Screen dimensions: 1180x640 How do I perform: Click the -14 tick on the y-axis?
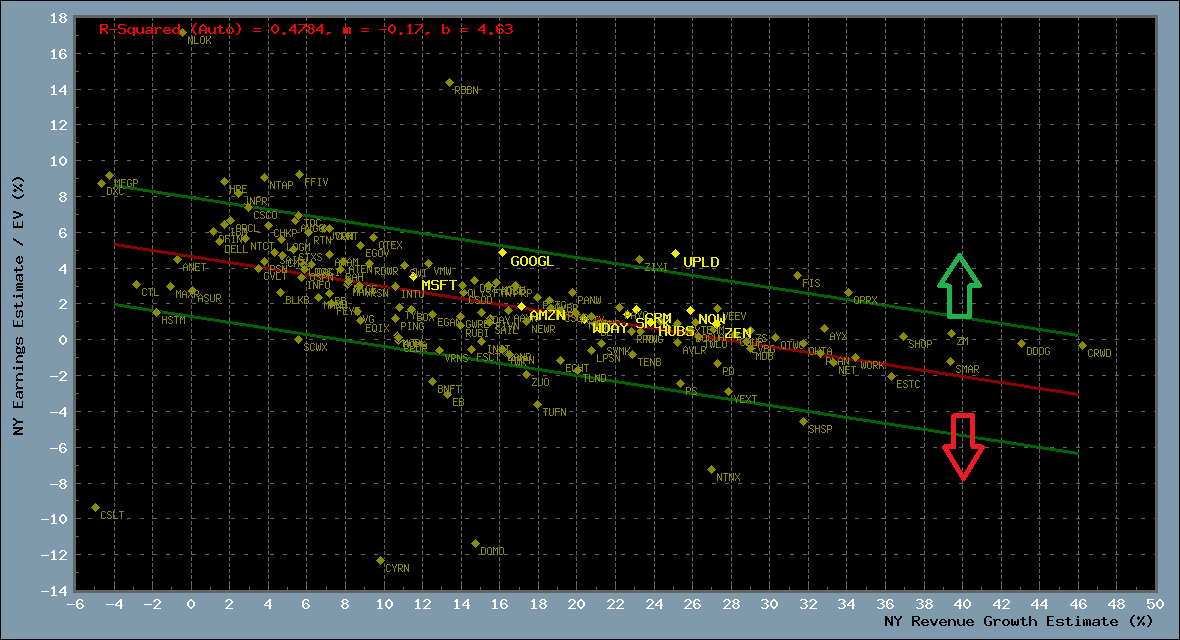(54, 591)
